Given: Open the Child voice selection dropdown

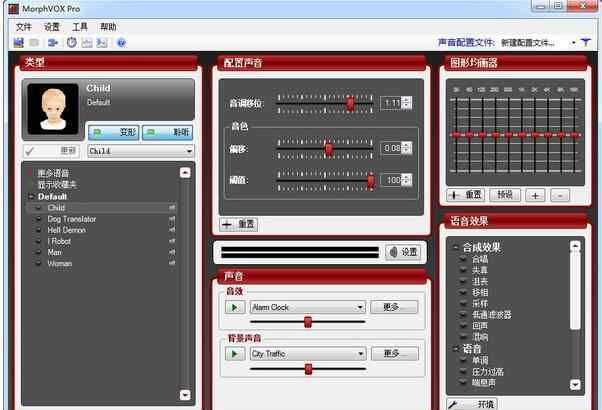Looking at the screenshot, I should point(141,151).
